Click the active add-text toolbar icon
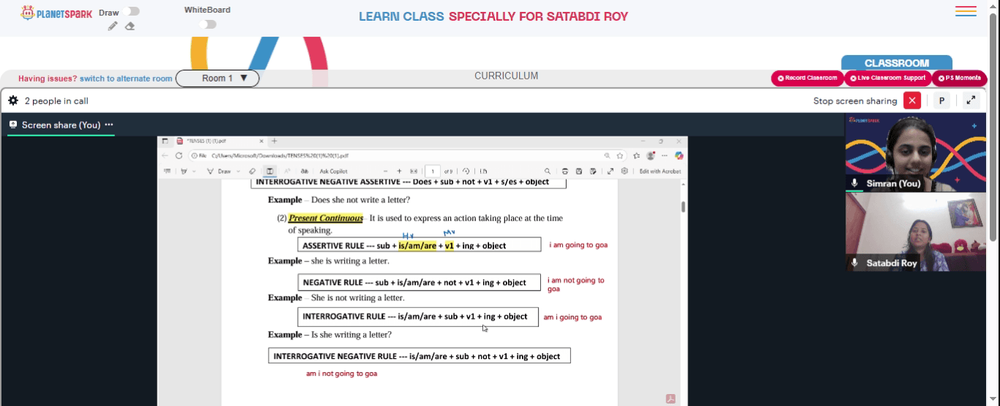1000x406 pixels. pos(270,171)
